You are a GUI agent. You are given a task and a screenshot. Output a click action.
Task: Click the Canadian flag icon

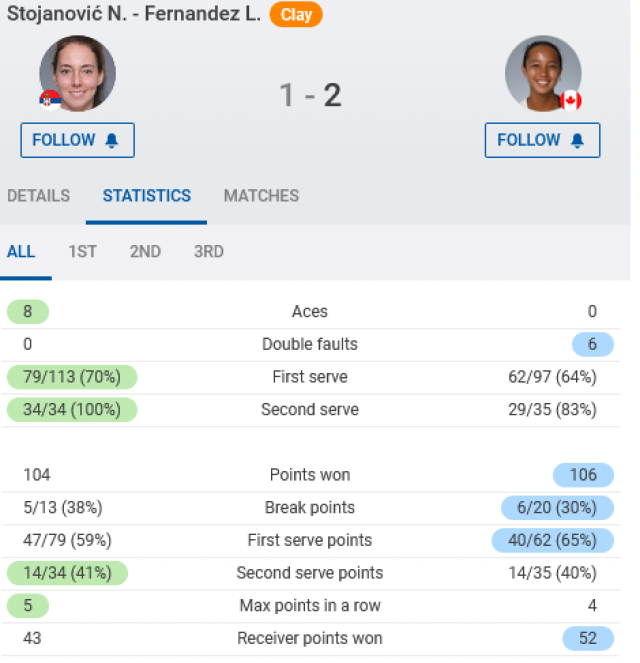tap(571, 100)
